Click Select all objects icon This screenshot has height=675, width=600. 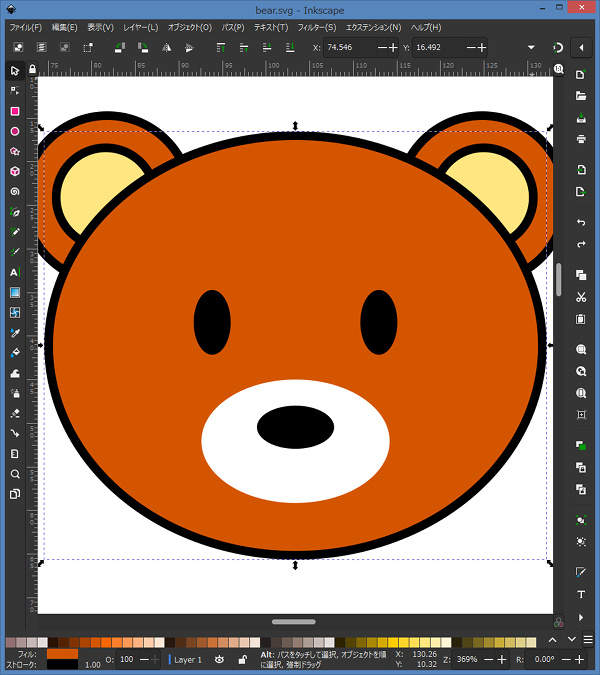18,47
